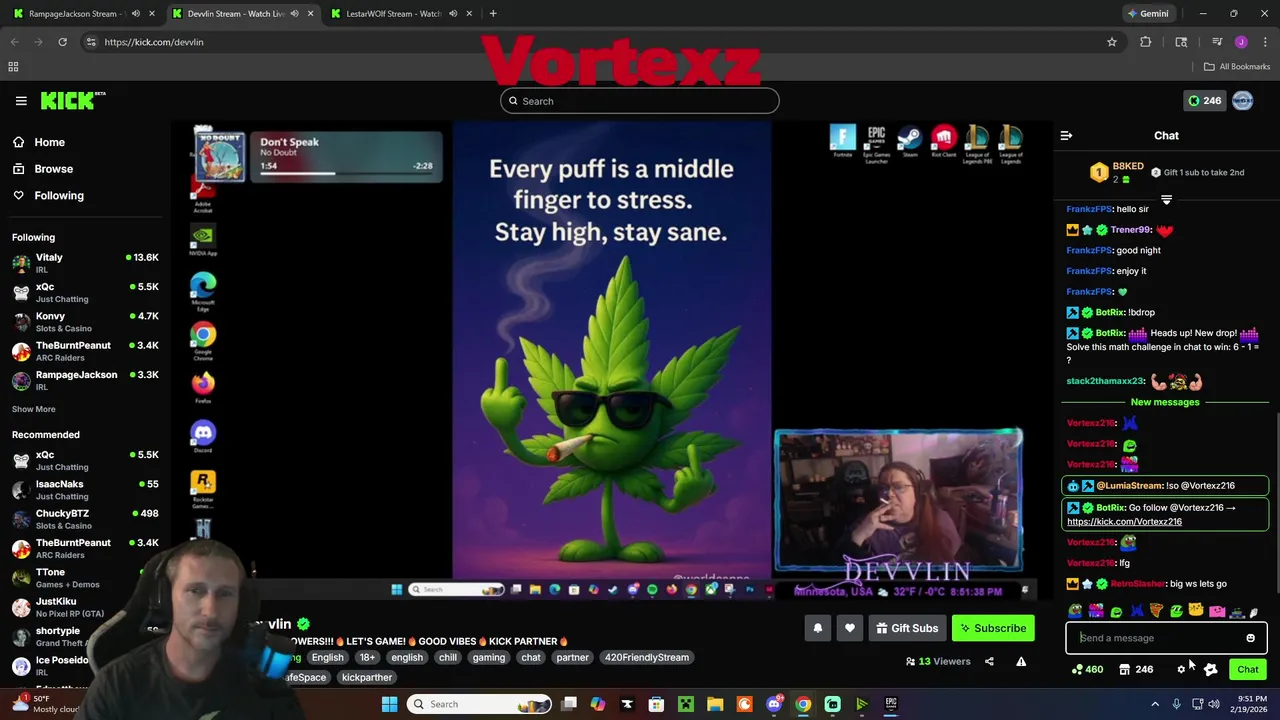Open the browser extensions puzzle icon

(x=1146, y=42)
